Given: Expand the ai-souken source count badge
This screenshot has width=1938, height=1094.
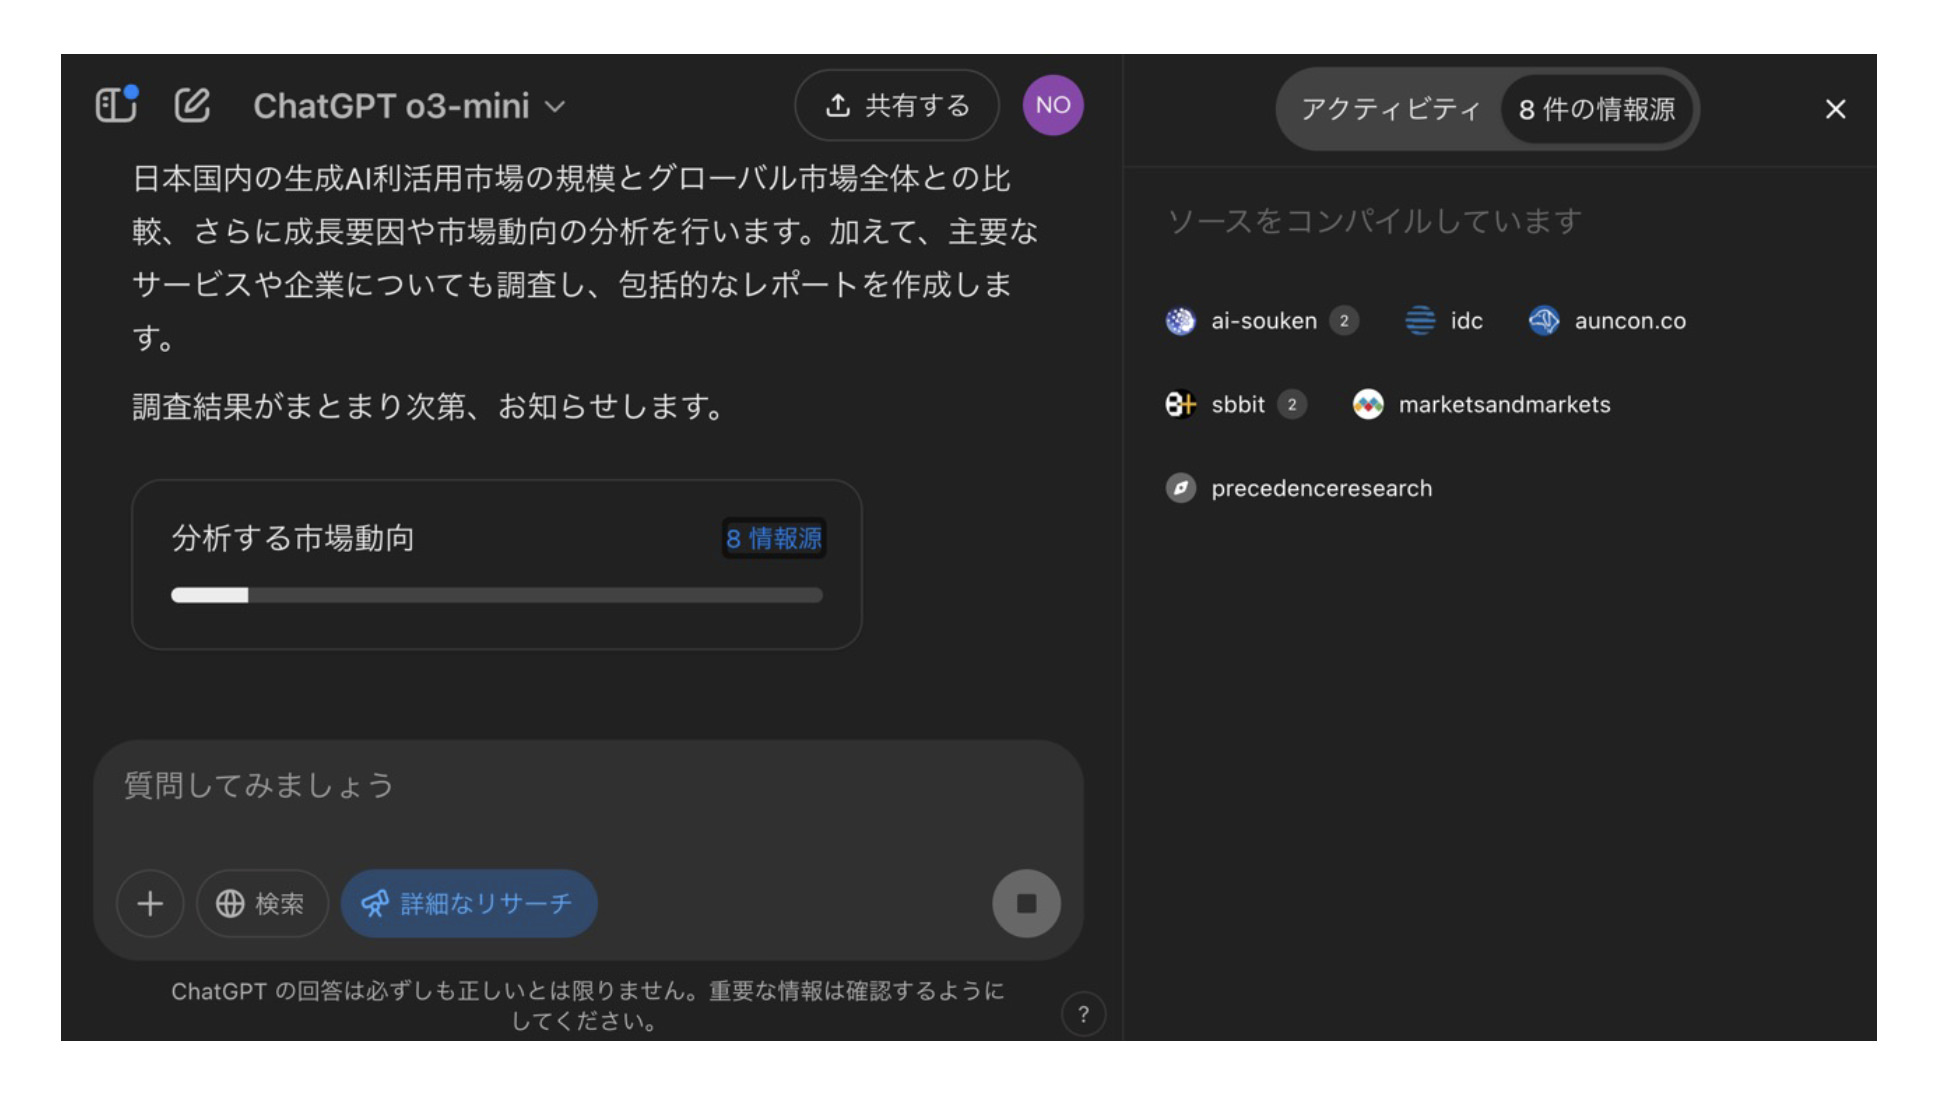Looking at the screenshot, I should point(1347,321).
